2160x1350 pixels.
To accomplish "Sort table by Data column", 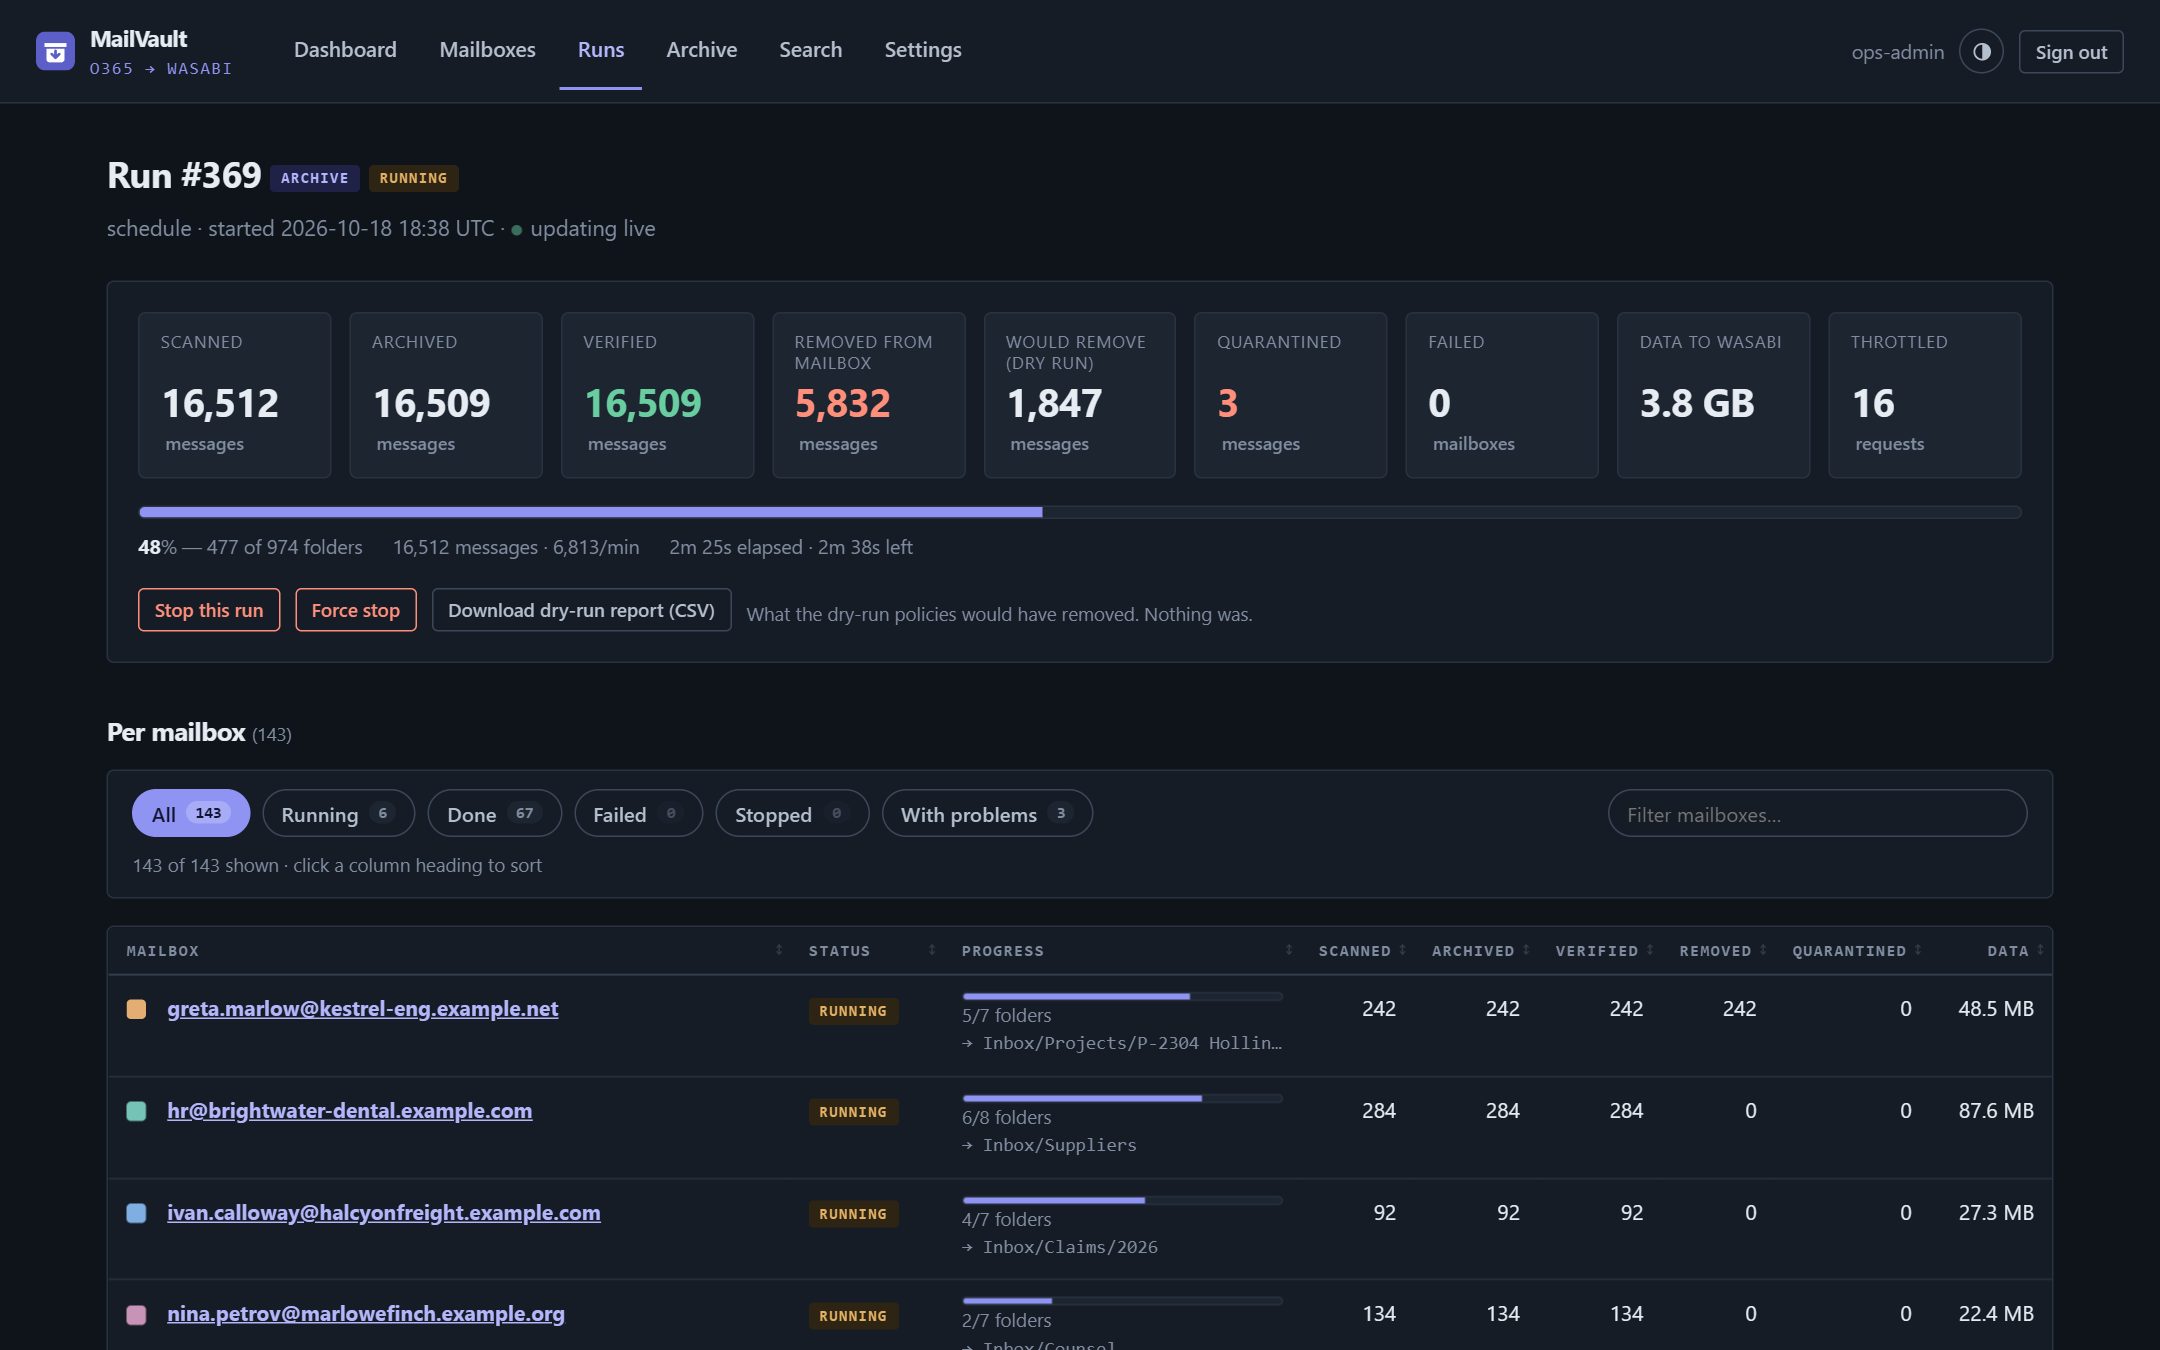I will (2015, 951).
